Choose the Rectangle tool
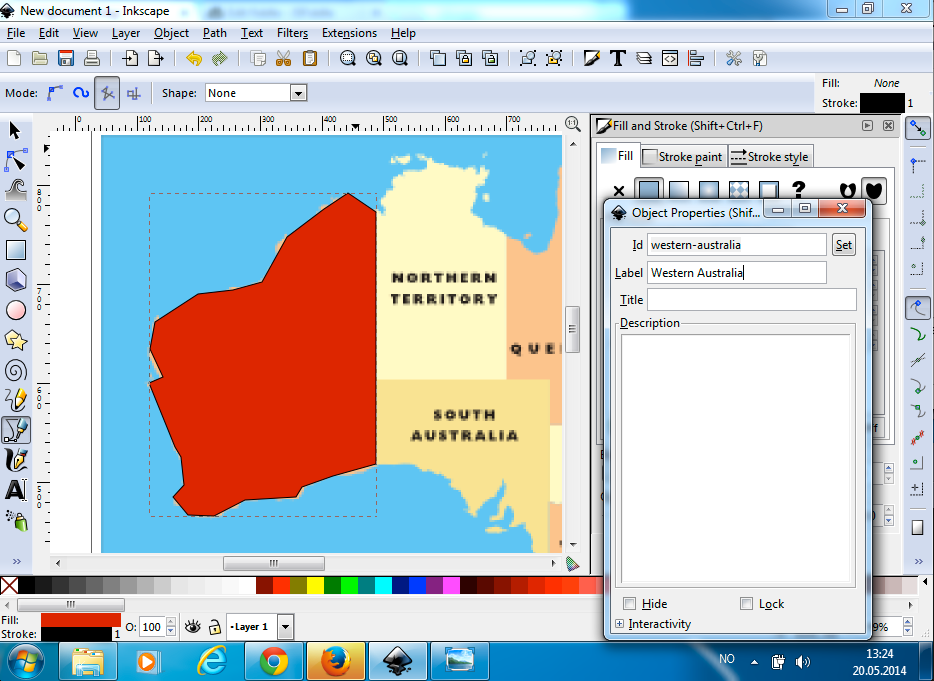This screenshot has height=681, width=934. [x=15, y=250]
